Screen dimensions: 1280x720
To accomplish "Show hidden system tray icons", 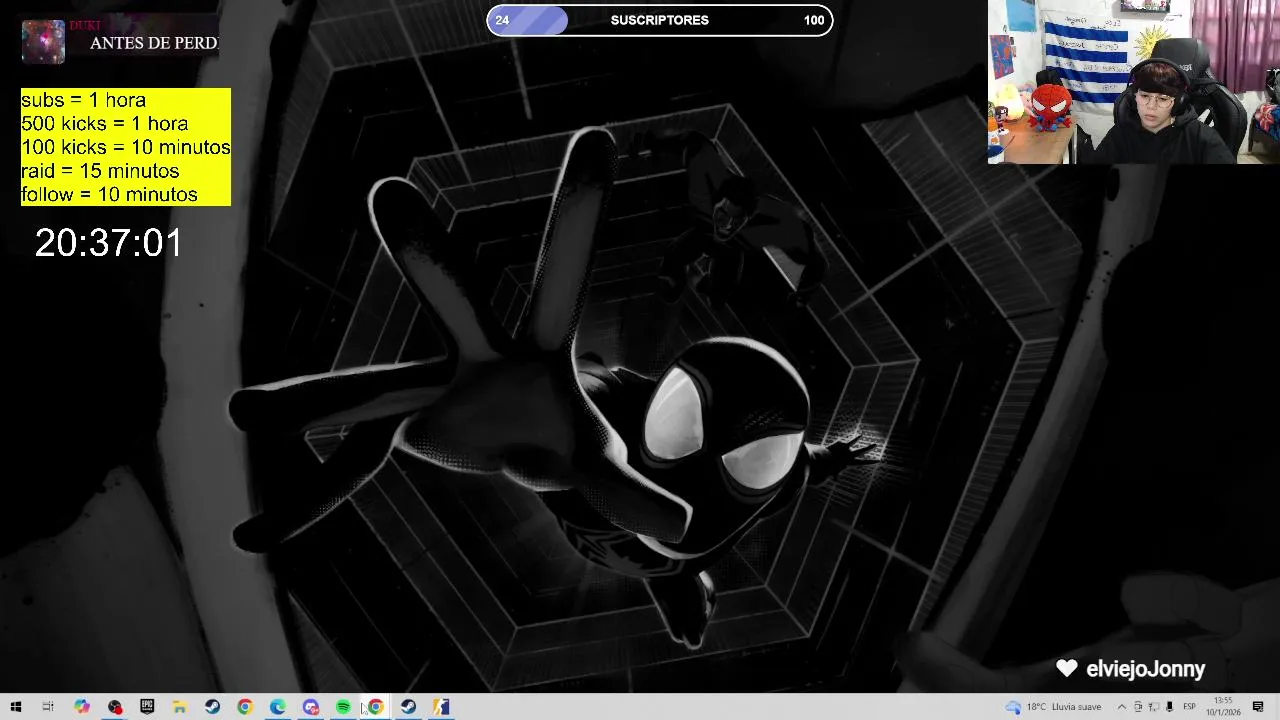I will (1121, 707).
